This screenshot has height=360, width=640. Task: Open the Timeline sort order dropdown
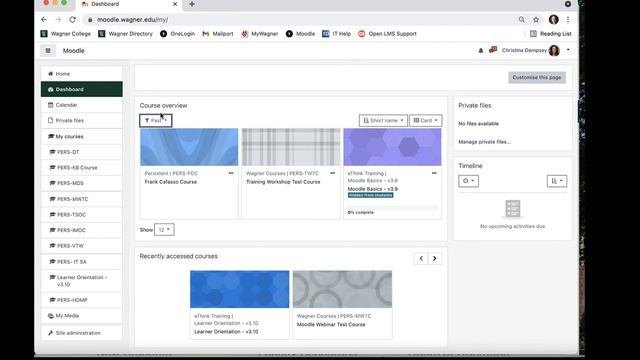coord(557,181)
